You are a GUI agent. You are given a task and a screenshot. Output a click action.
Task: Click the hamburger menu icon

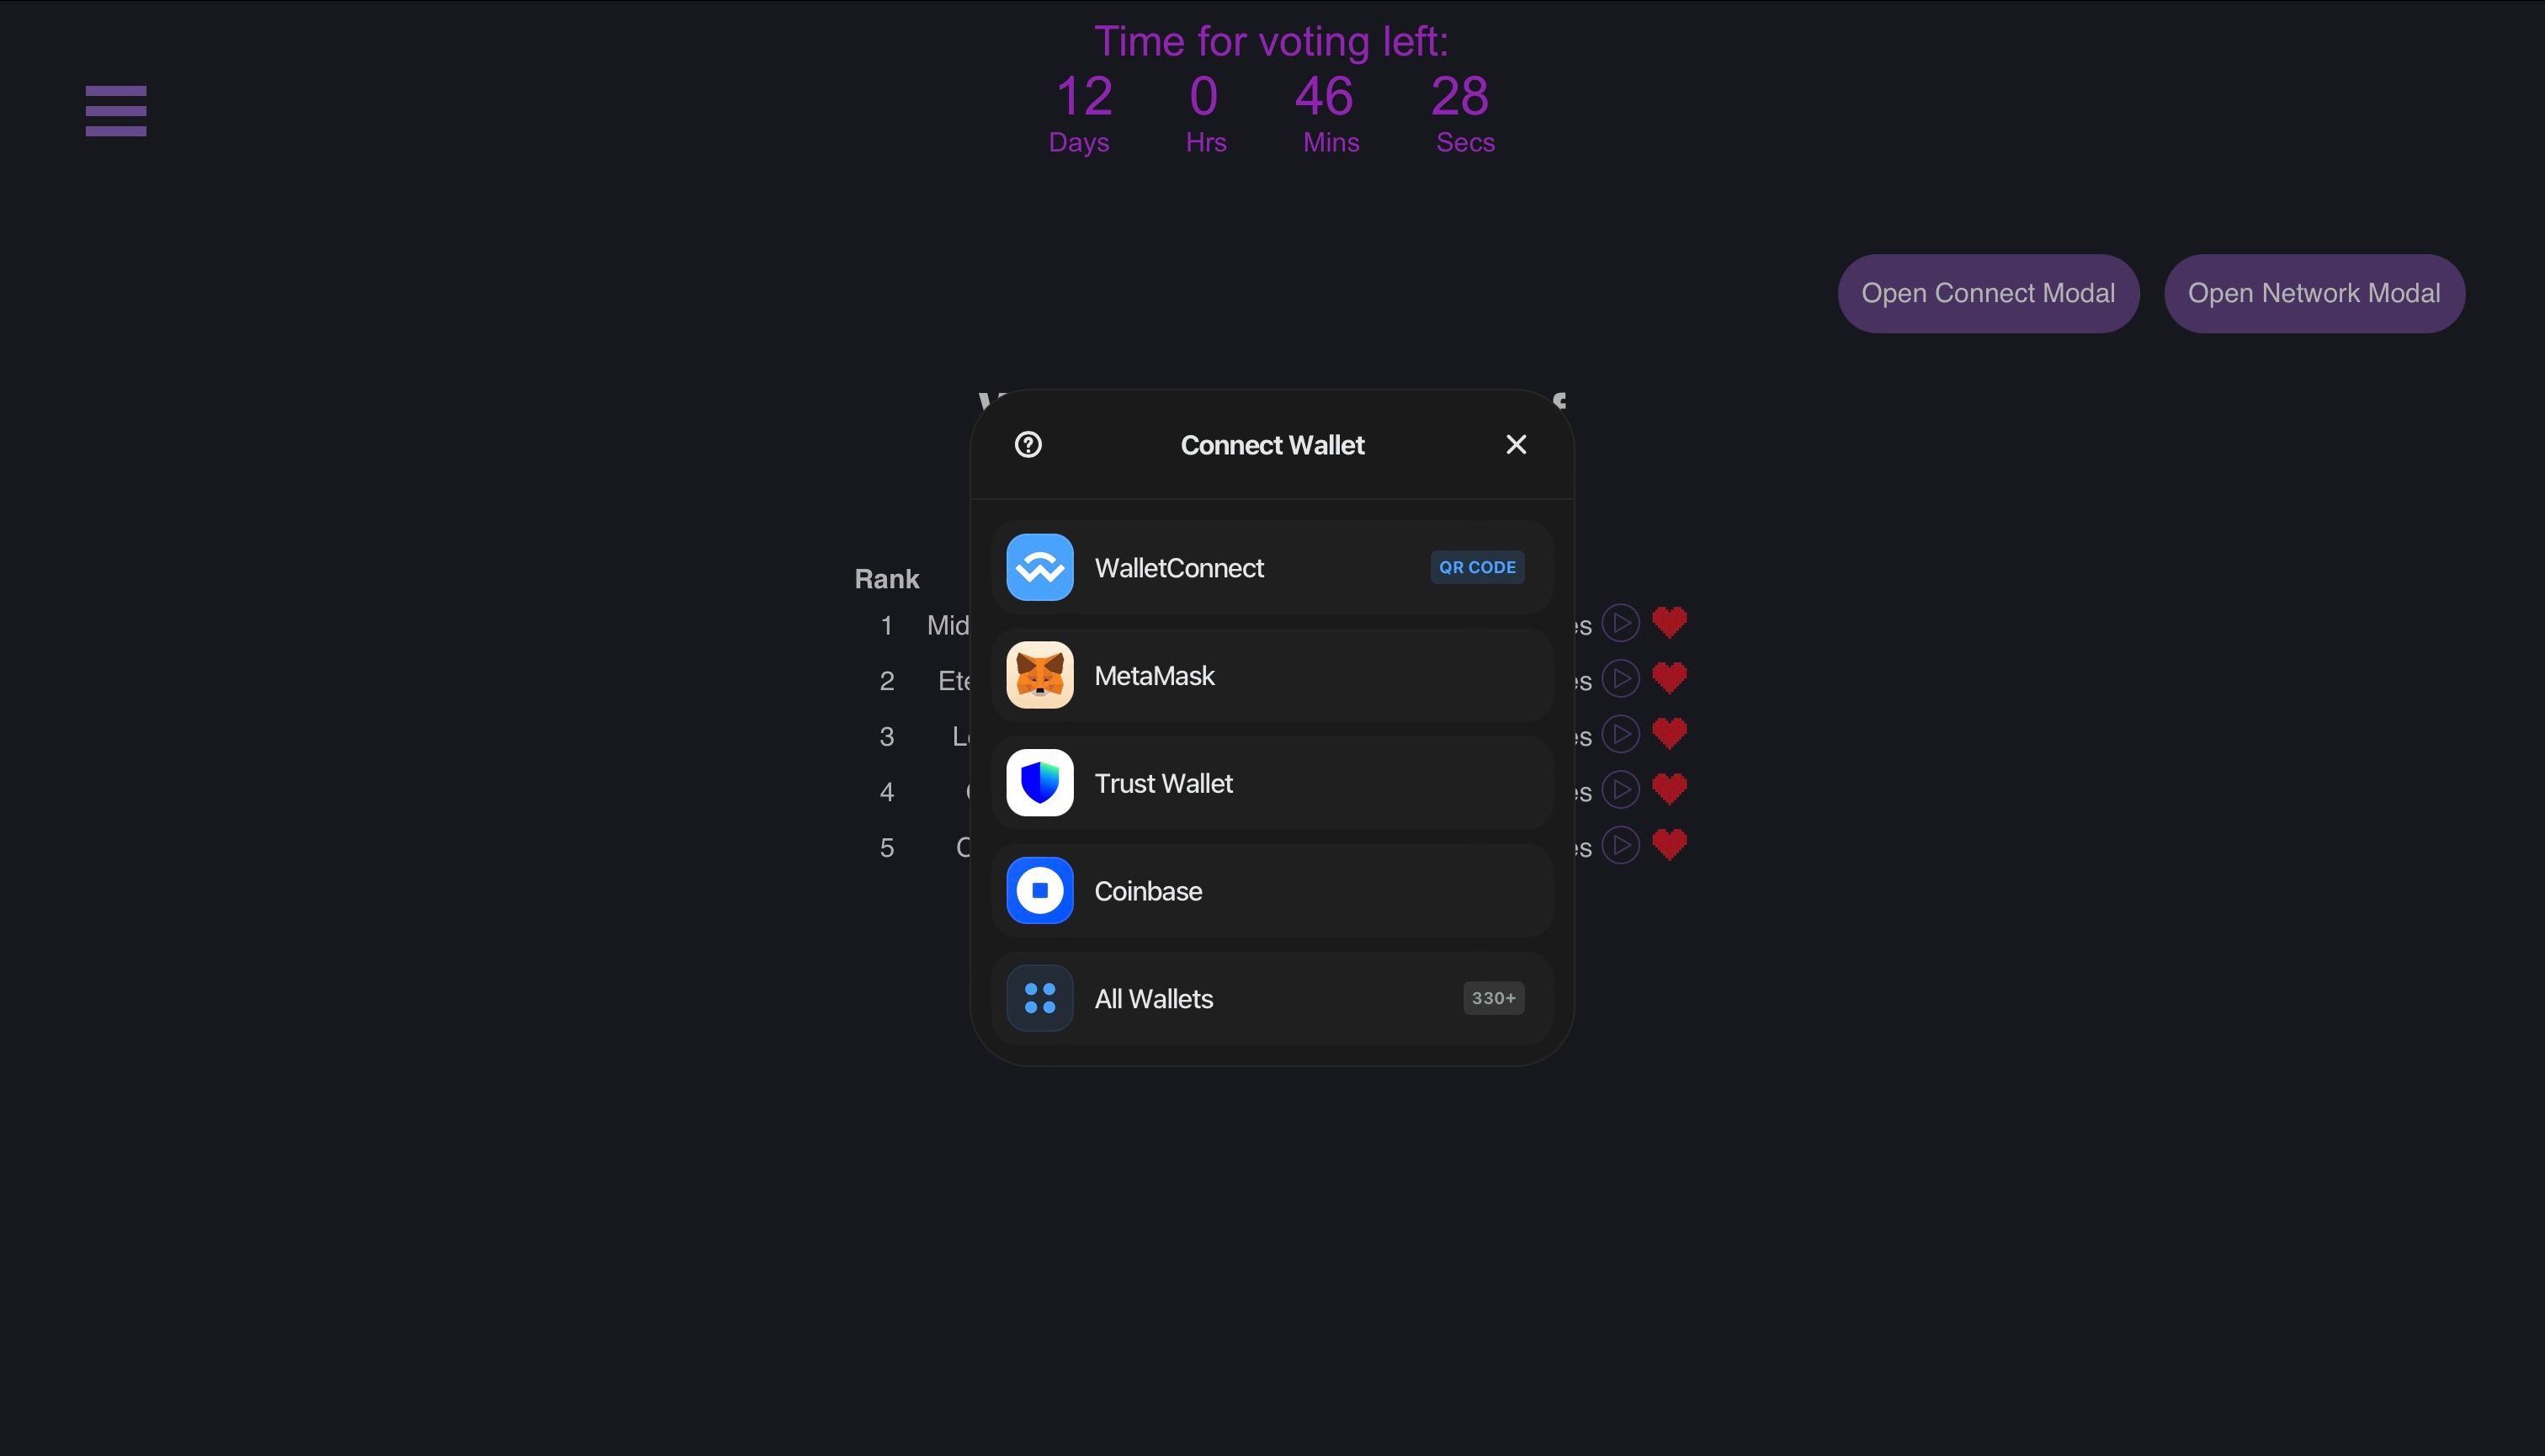coord(115,112)
